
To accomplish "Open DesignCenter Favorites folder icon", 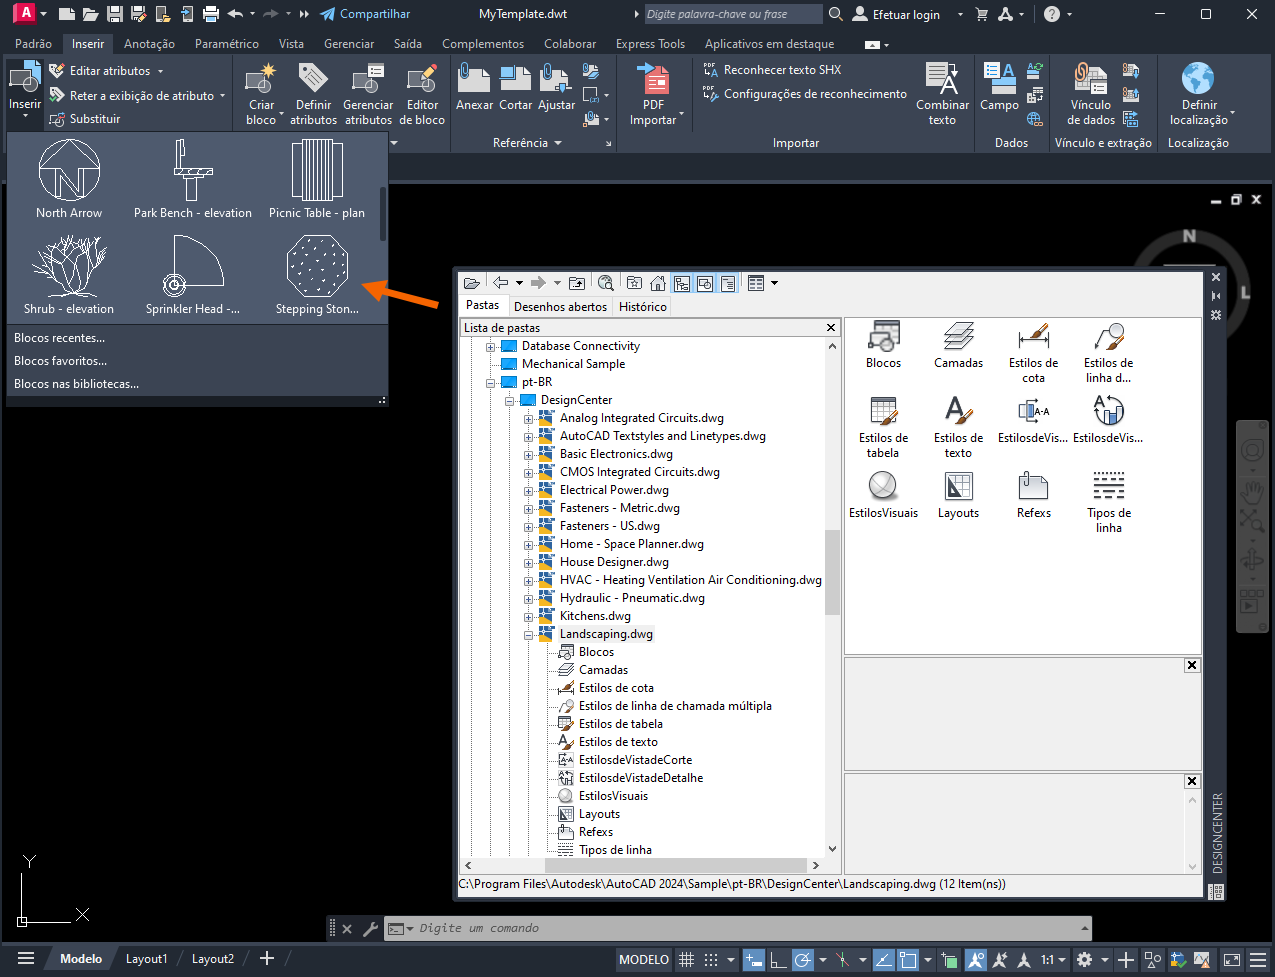I will tap(635, 283).
